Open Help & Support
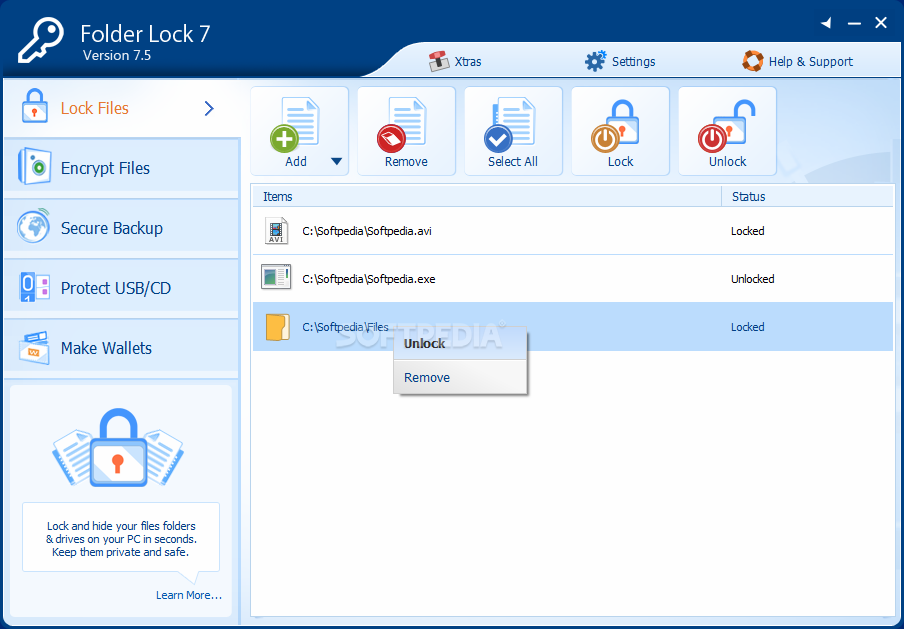This screenshot has height=629, width=904. tap(797, 61)
